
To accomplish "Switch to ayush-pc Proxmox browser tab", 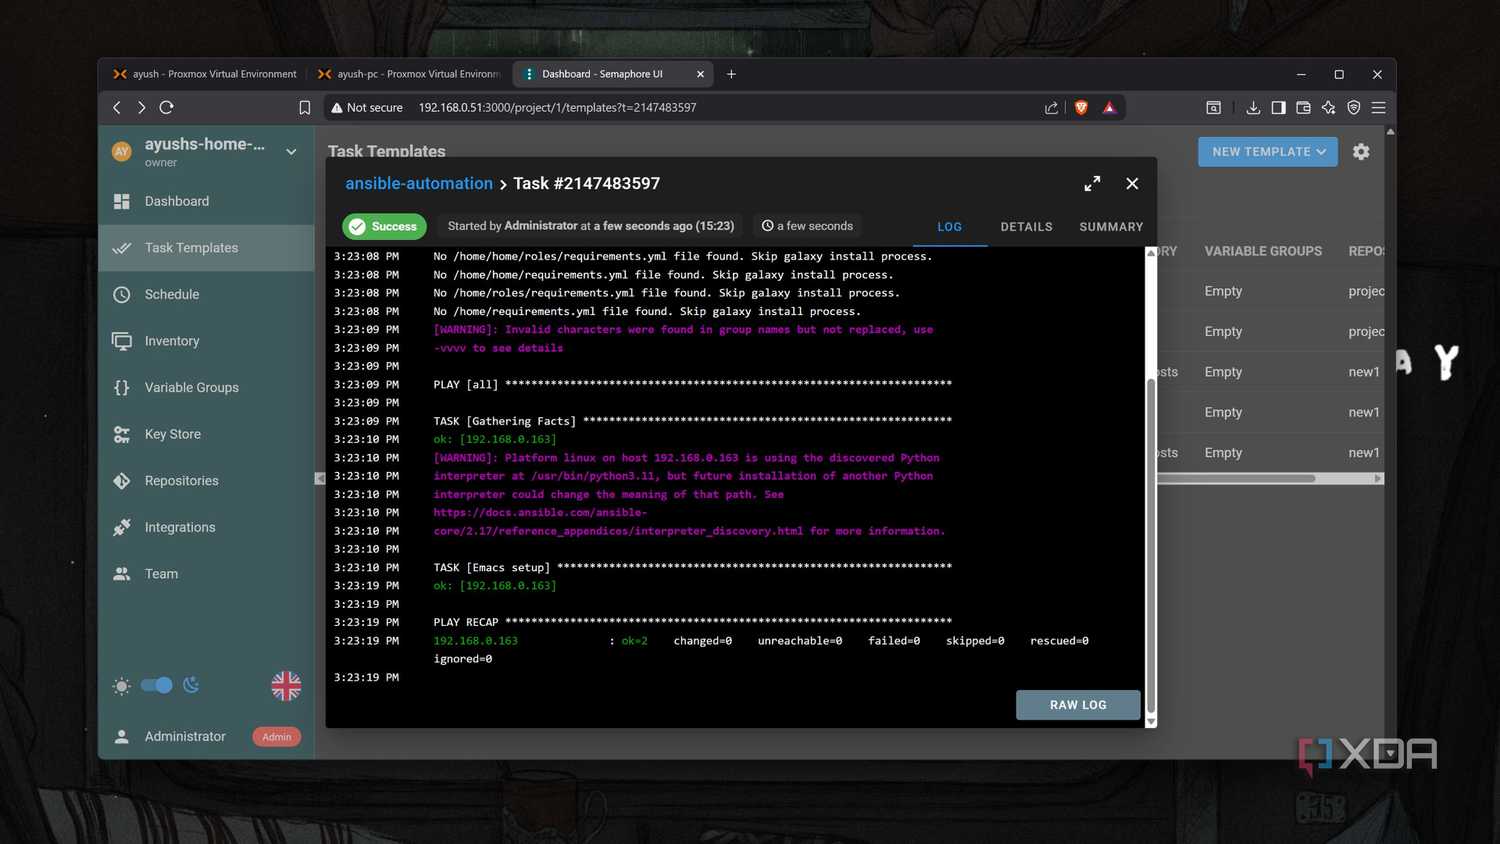I will tap(410, 74).
